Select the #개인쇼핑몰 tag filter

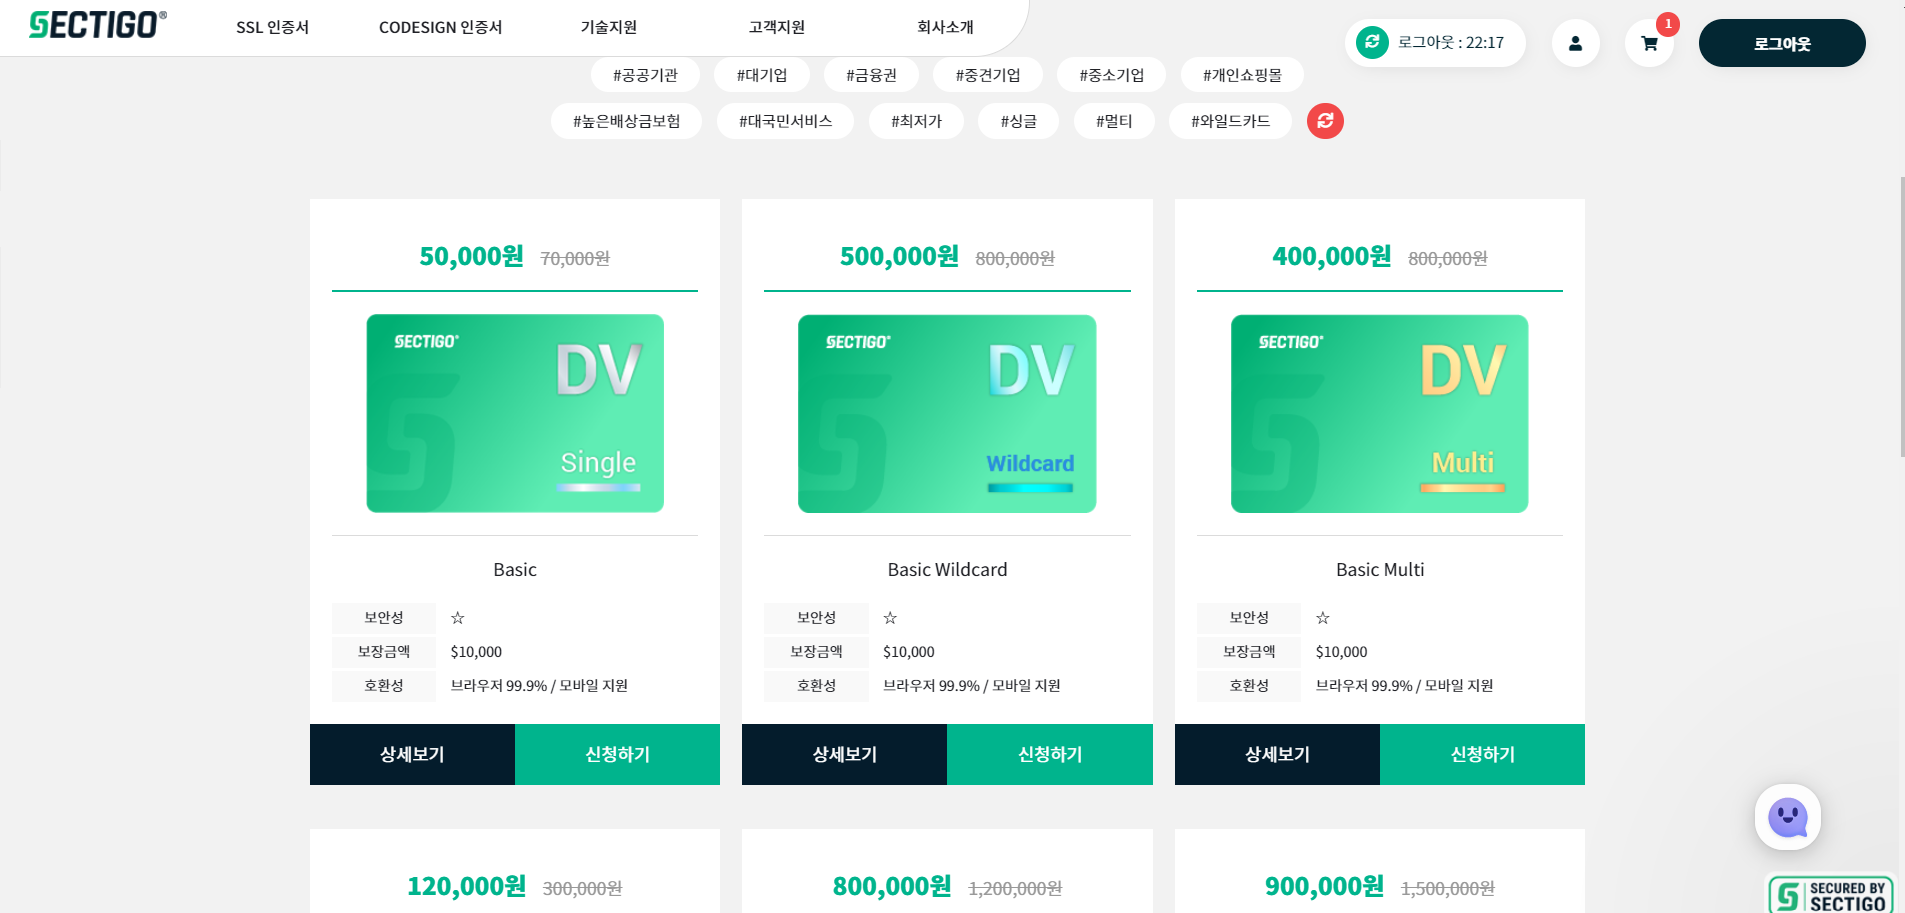click(1242, 75)
